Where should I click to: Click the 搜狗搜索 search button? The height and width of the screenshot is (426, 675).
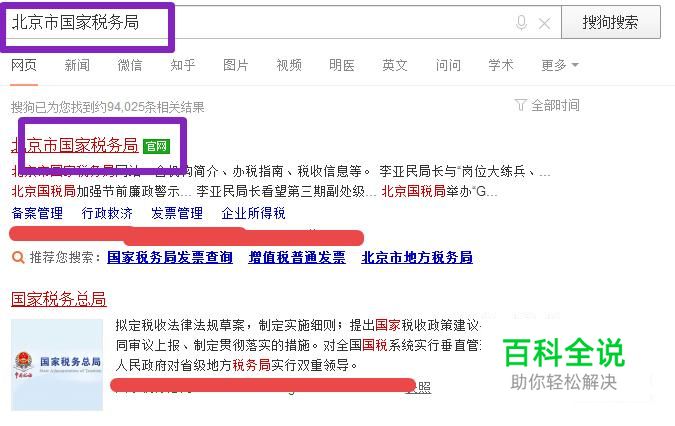coord(611,22)
